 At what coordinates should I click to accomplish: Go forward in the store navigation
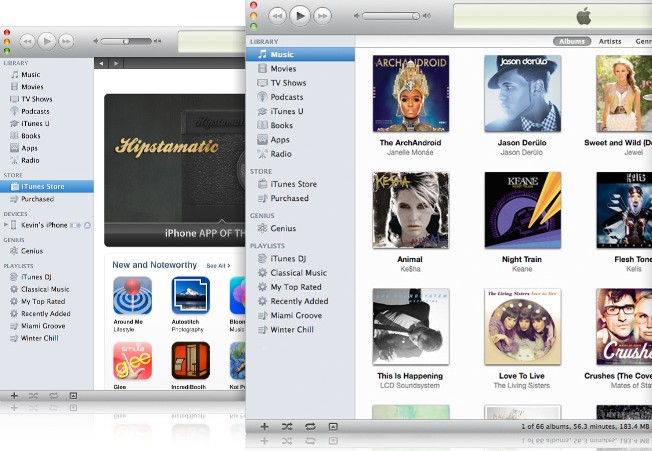click(116, 63)
